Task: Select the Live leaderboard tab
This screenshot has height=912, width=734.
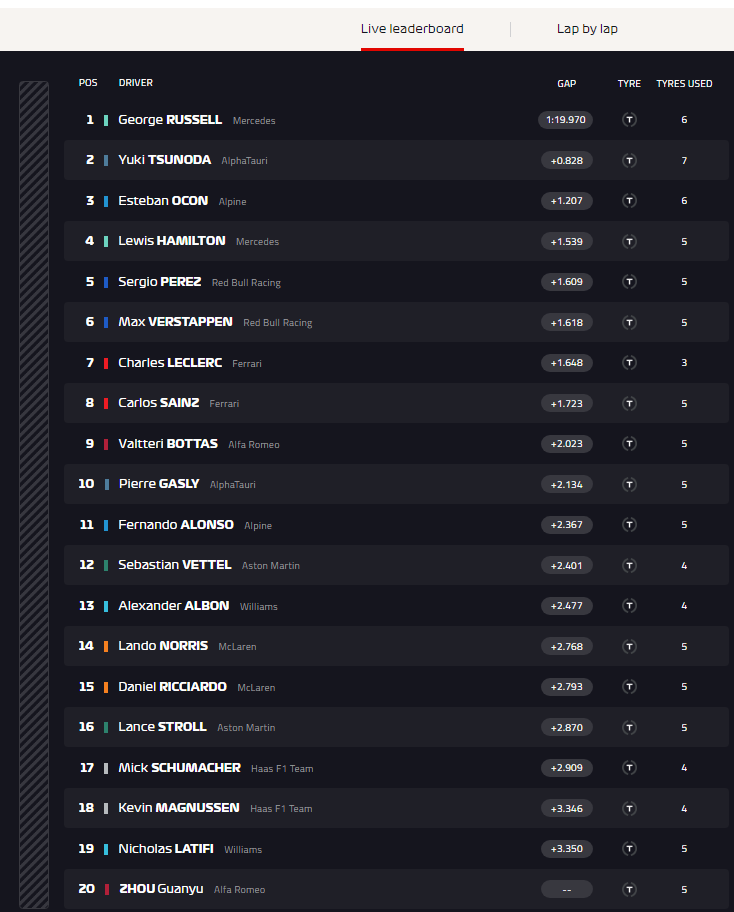Action: click(412, 28)
